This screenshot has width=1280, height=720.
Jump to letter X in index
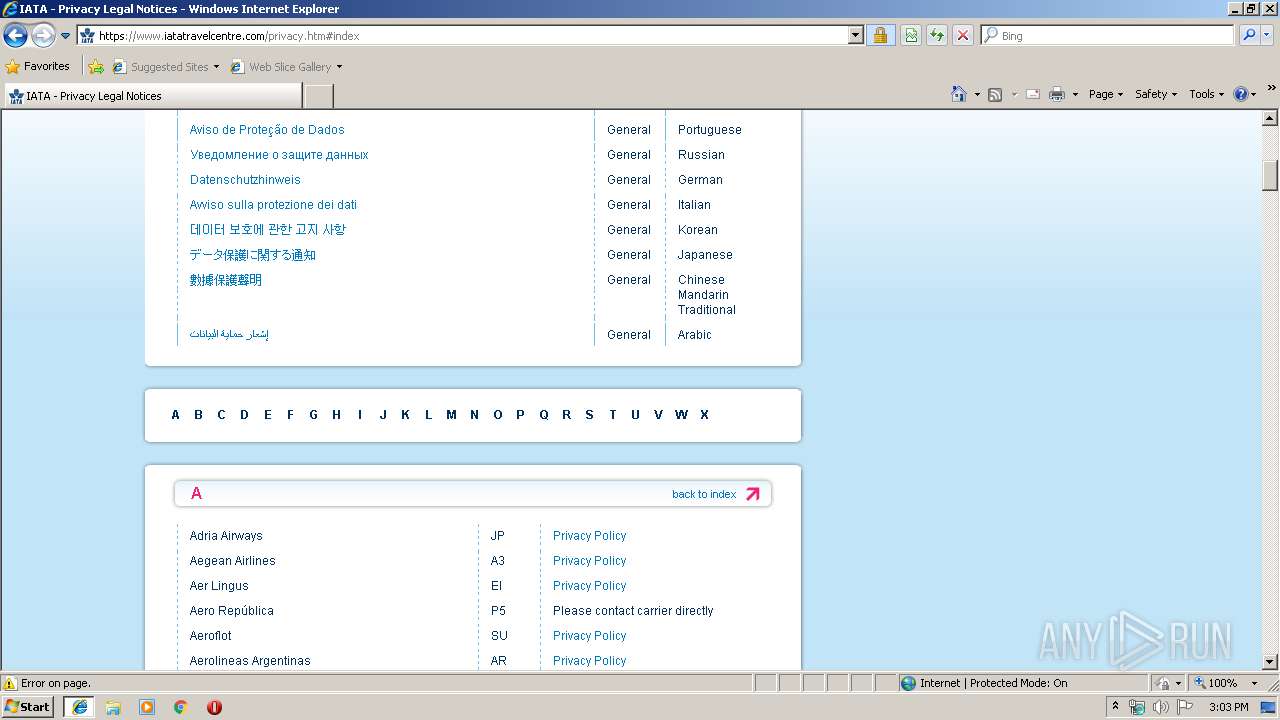[704, 415]
